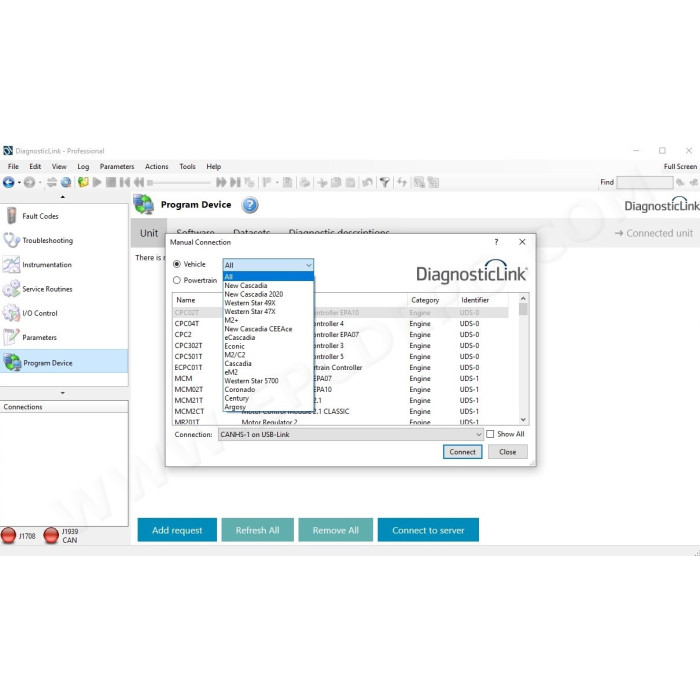
Task: Click the Category column header
Action: pos(432,300)
